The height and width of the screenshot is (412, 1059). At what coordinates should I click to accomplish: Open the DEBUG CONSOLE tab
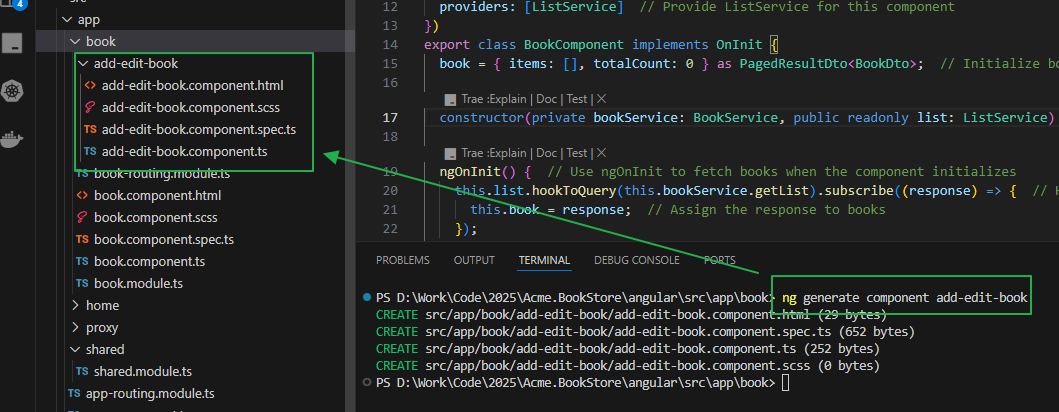637,260
